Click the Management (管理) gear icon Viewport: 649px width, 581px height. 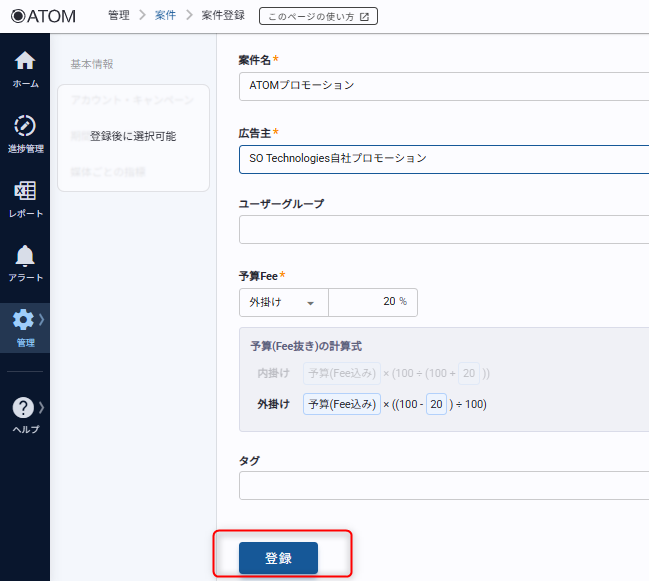click(23, 320)
